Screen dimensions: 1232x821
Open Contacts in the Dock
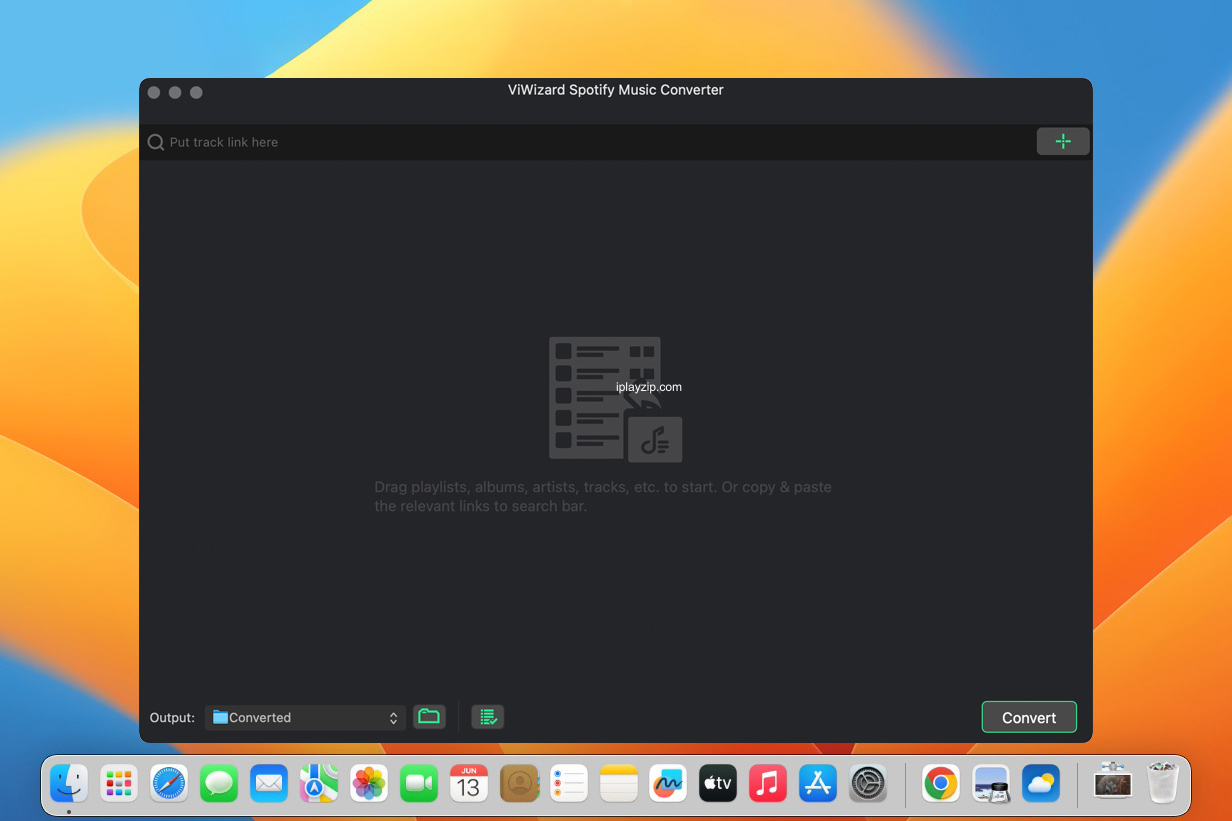(x=519, y=784)
